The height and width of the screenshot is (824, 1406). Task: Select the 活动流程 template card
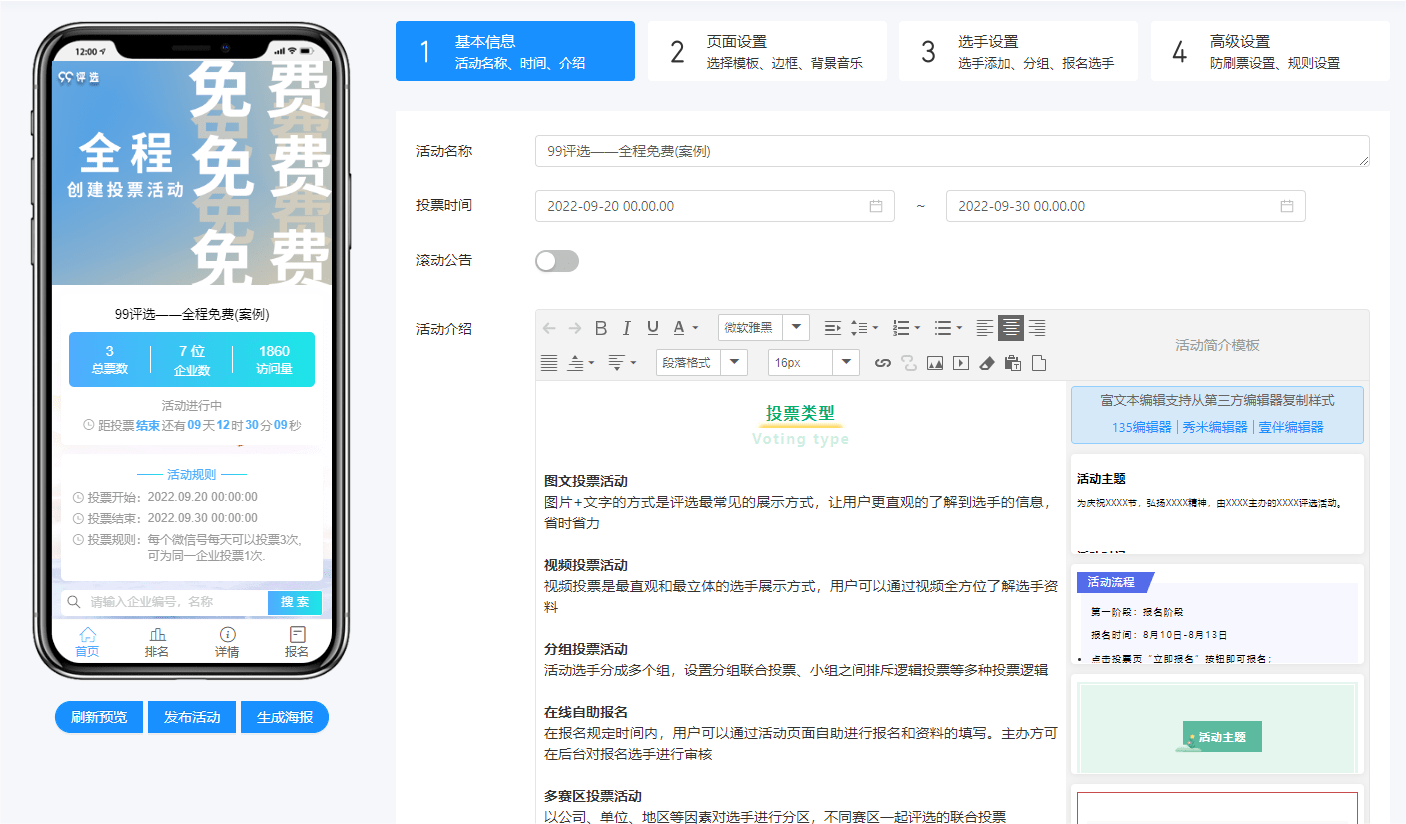coord(1217,614)
